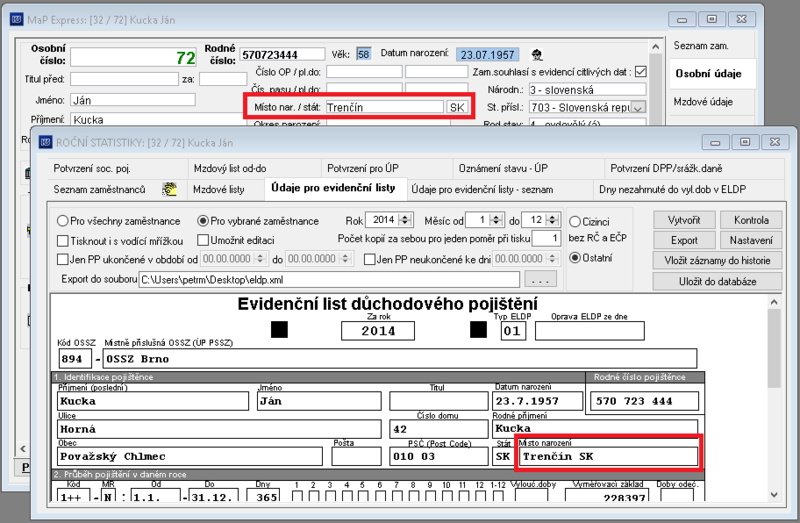Click Místo narození field Trenčín SK

point(608,456)
